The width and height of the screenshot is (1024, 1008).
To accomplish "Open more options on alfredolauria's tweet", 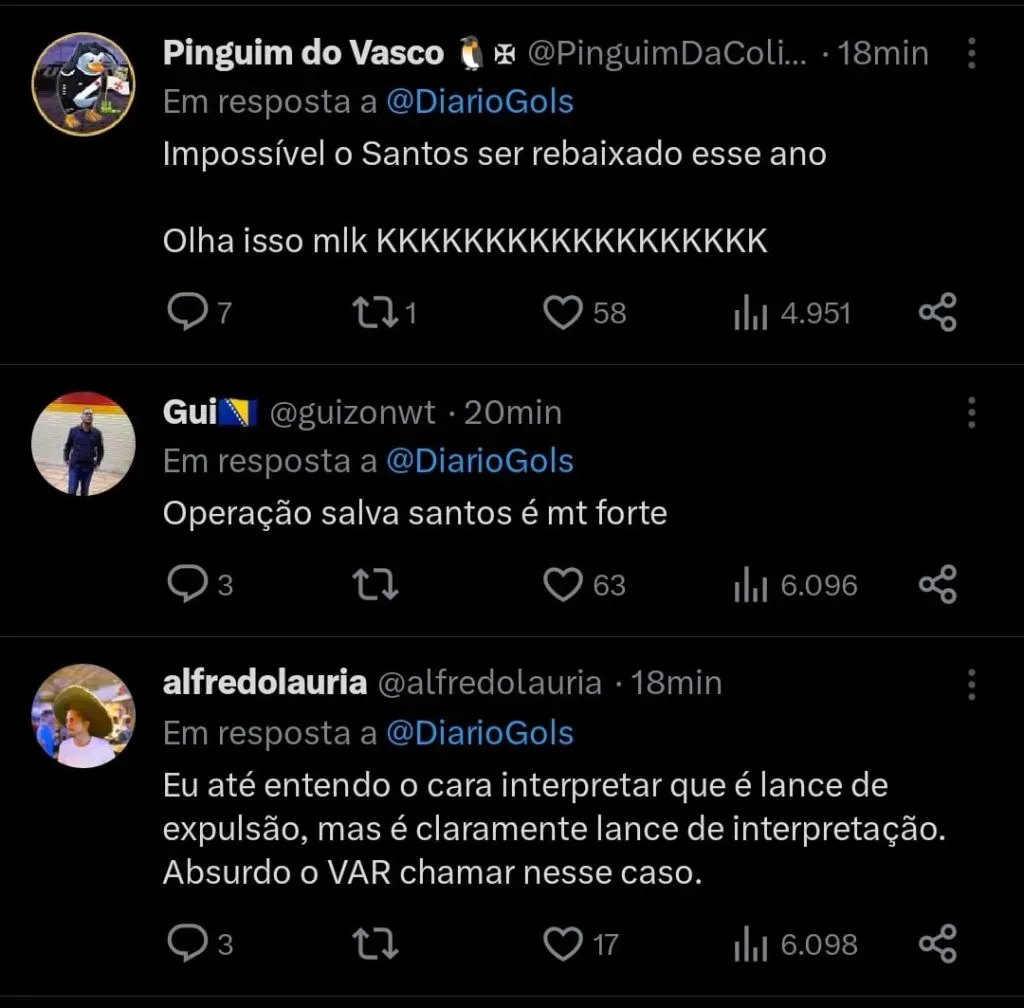I will pyautogui.click(x=971, y=684).
